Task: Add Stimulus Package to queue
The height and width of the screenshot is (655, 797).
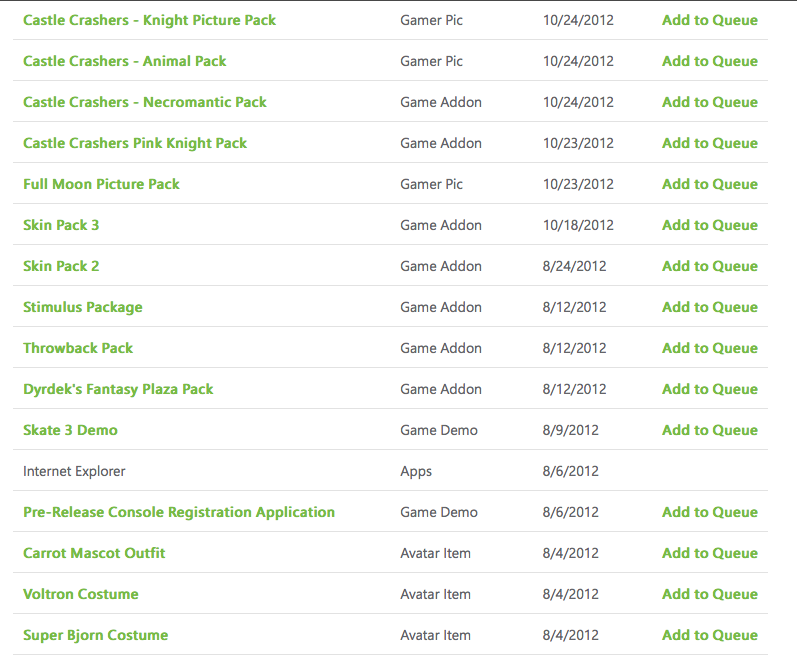Action: pos(709,307)
